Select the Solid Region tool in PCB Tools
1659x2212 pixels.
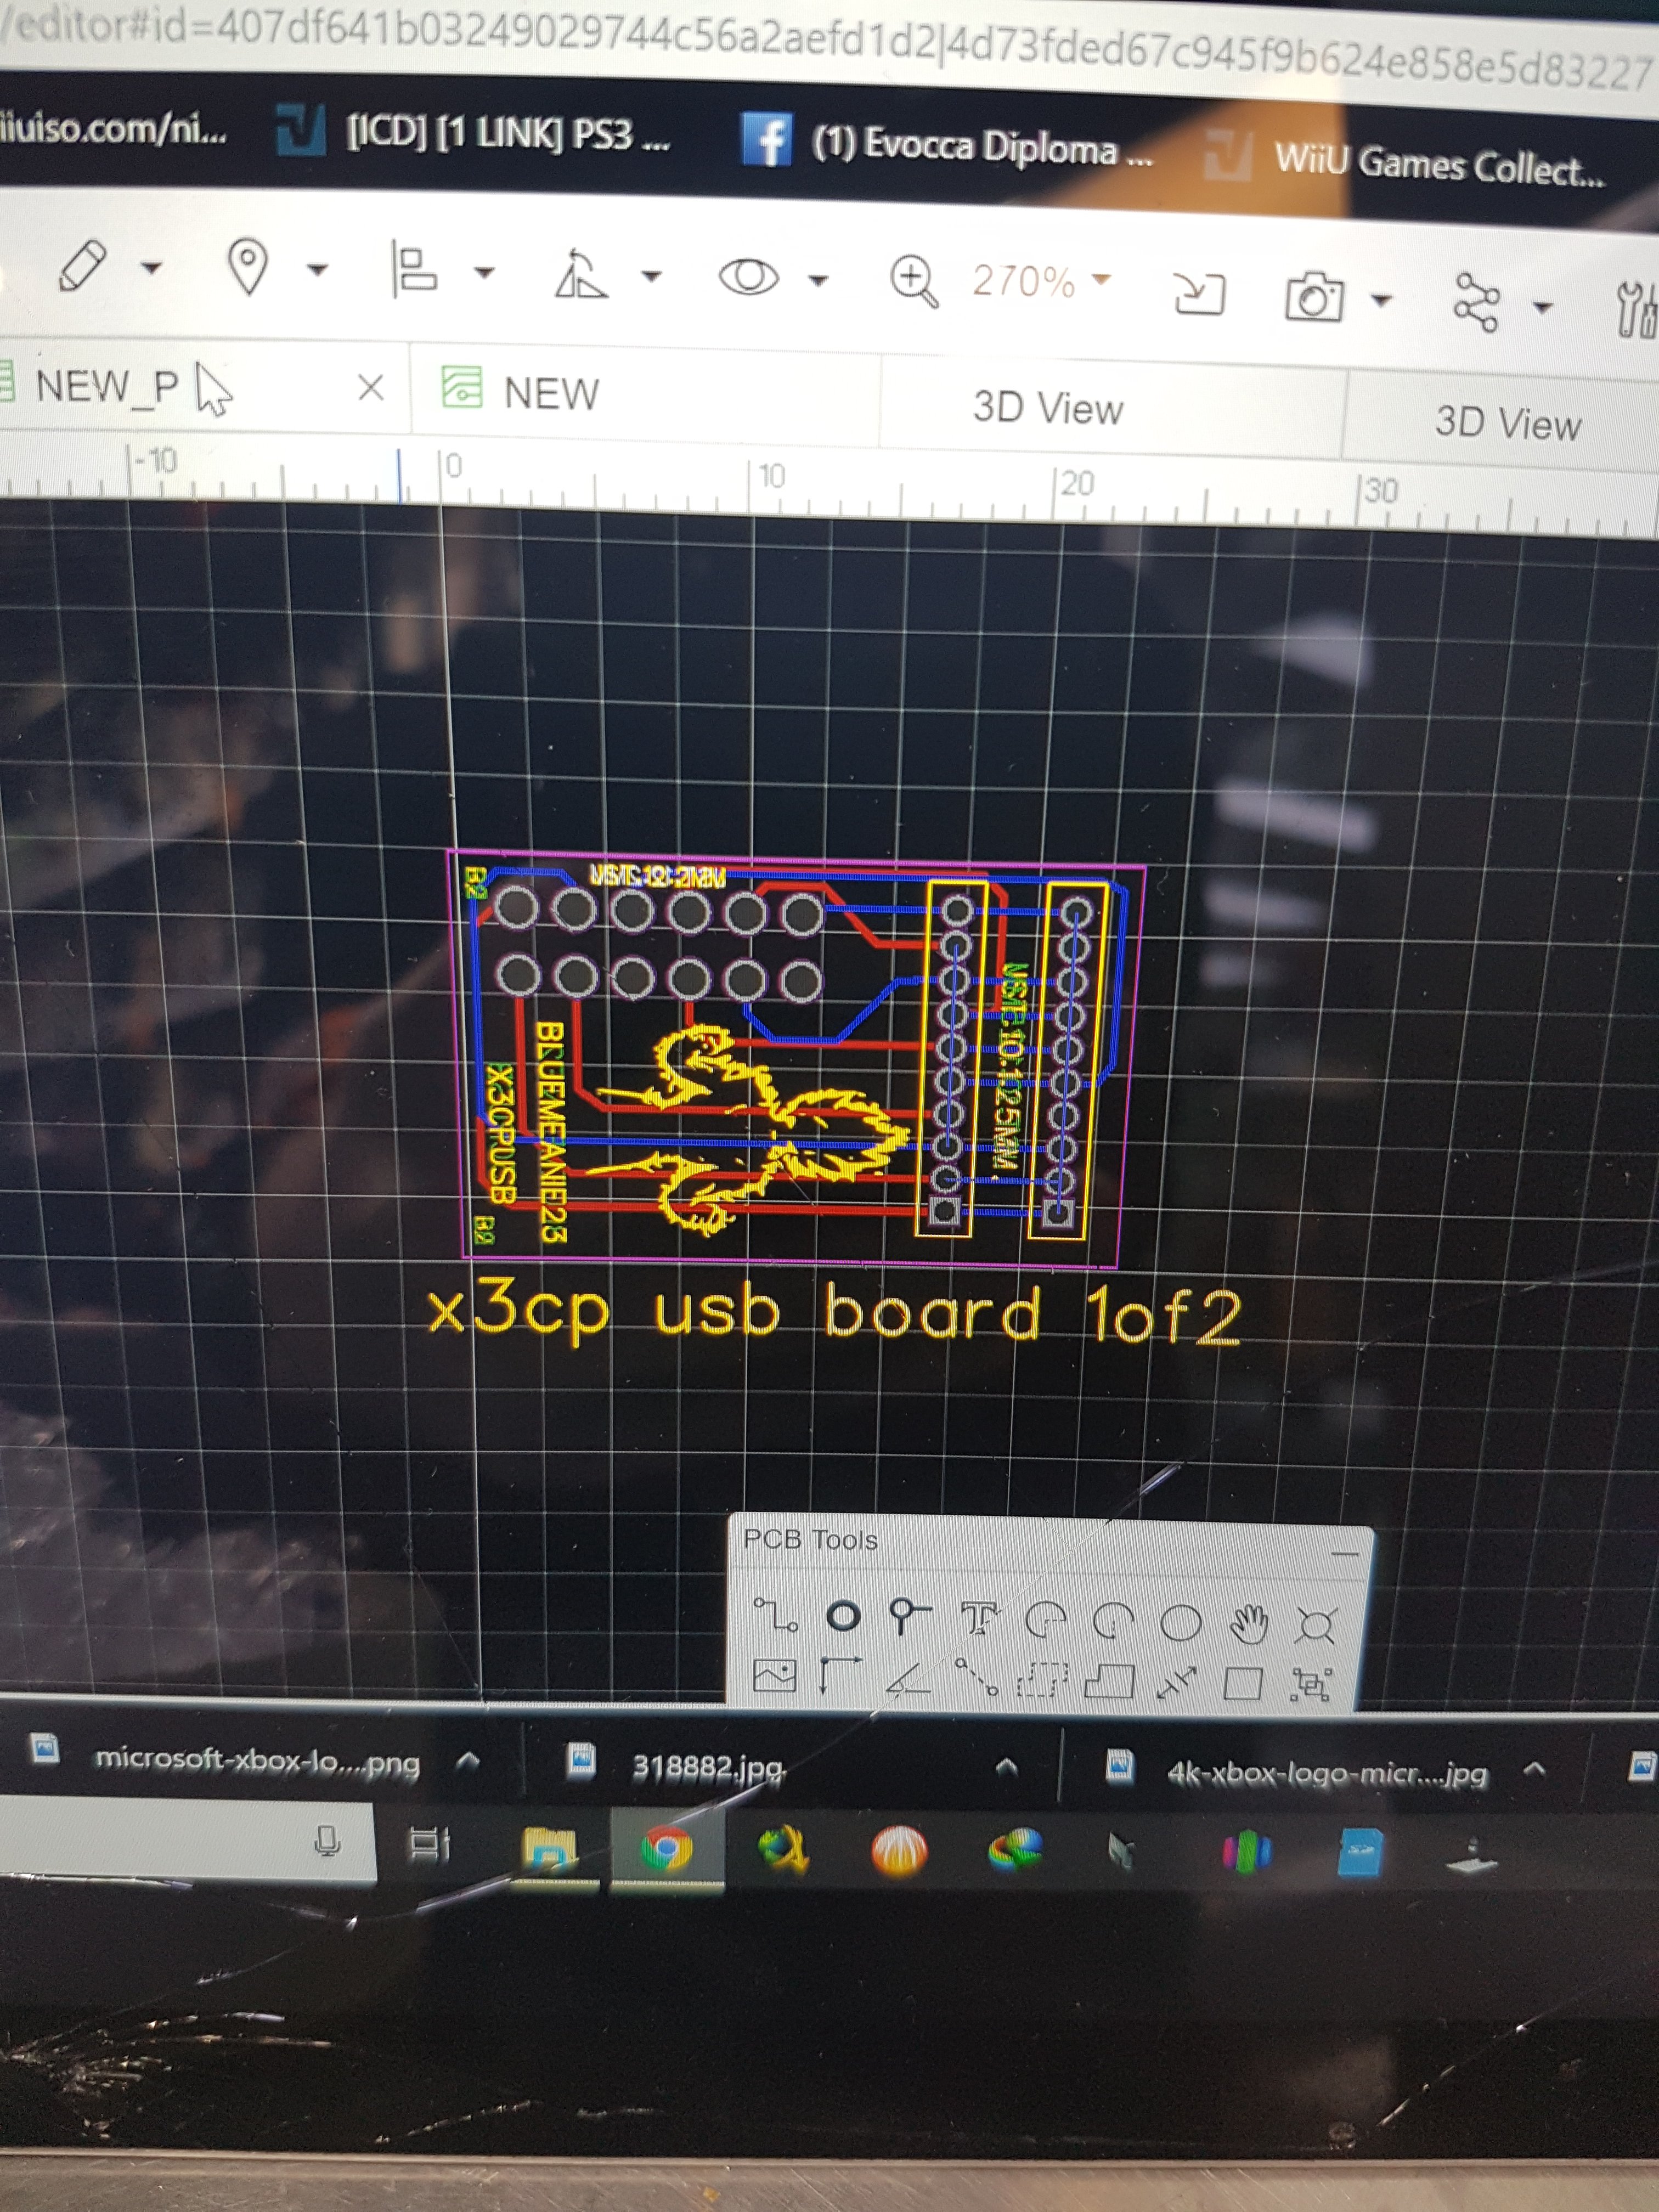click(1109, 1682)
